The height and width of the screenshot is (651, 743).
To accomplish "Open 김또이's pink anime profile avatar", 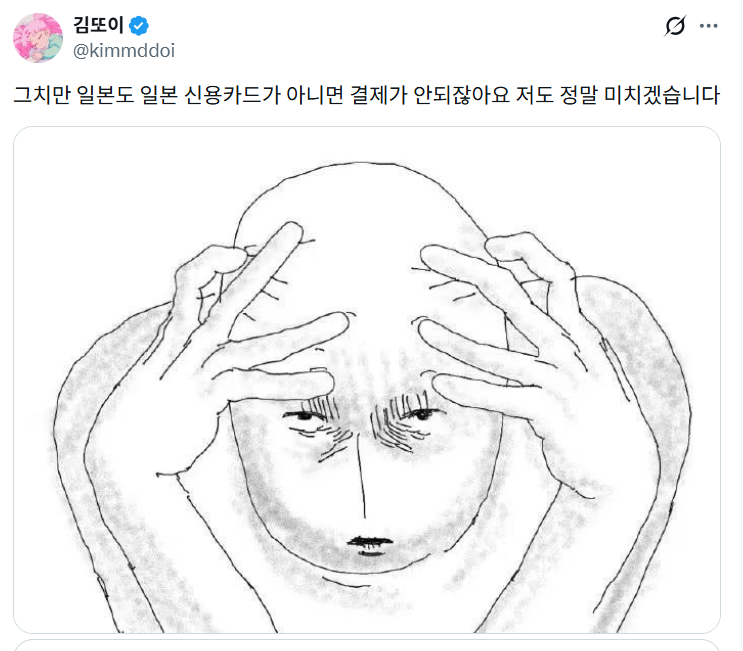I will coord(38,37).
